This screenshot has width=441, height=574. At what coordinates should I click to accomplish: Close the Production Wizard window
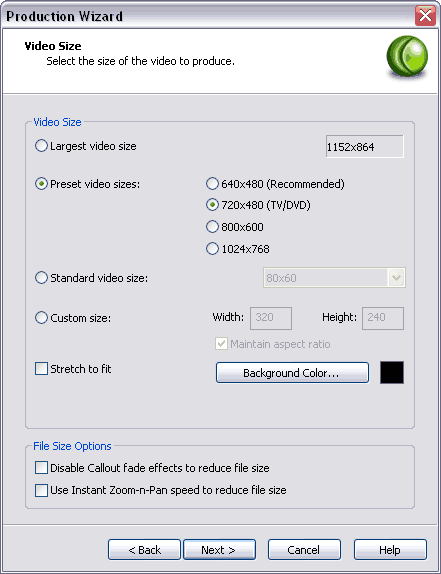coord(425,15)
